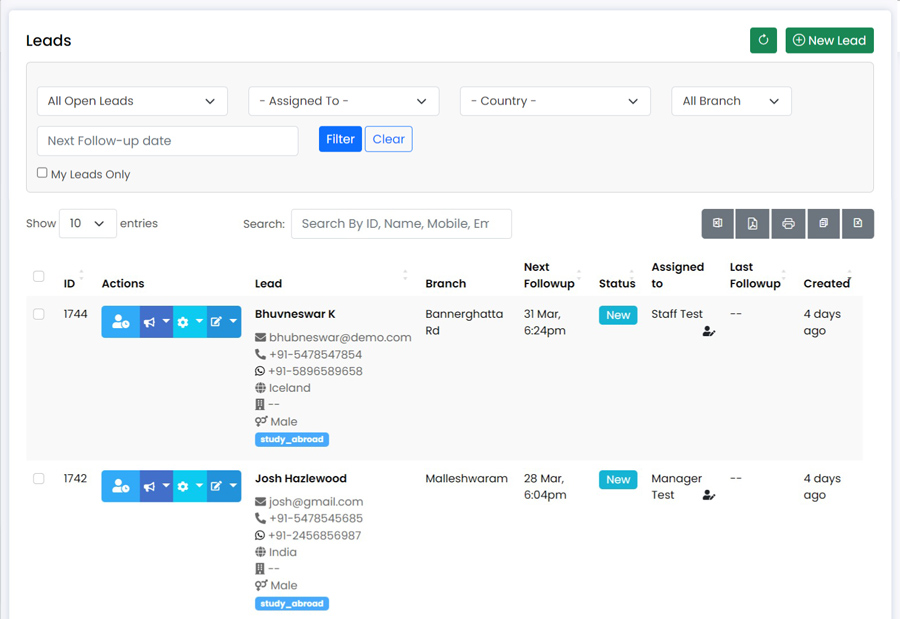Click add-user action icon for lead 1744
This screenshot has height=619, width=900.
click(120, 322)
